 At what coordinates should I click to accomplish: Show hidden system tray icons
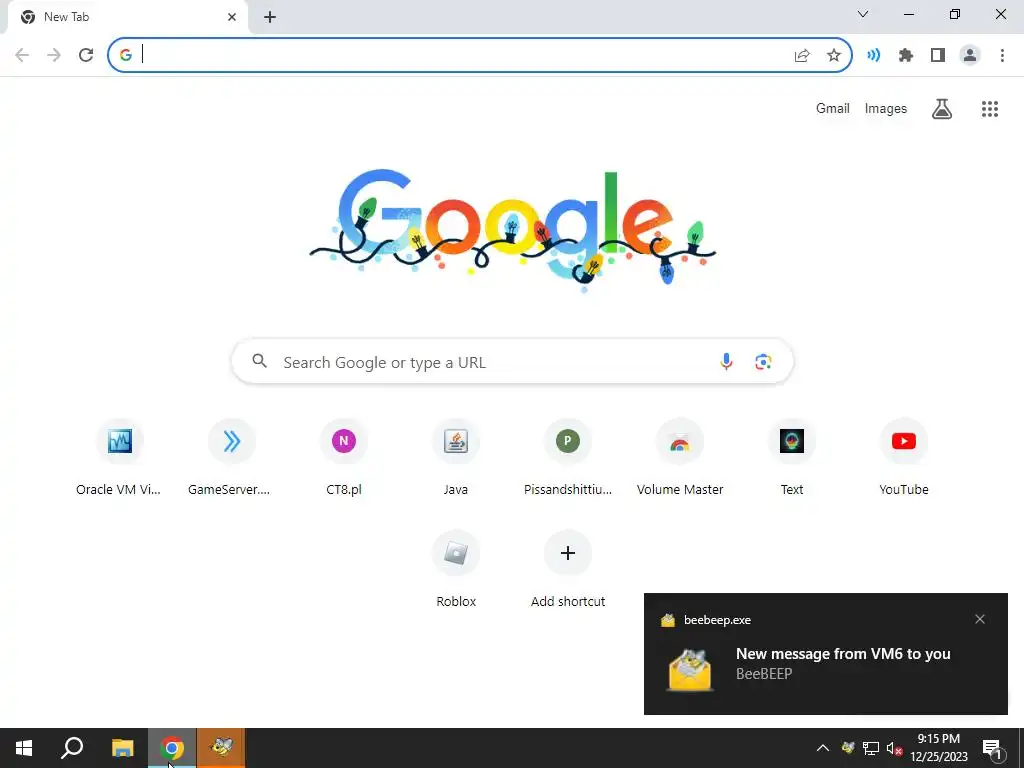pos(823,748)
